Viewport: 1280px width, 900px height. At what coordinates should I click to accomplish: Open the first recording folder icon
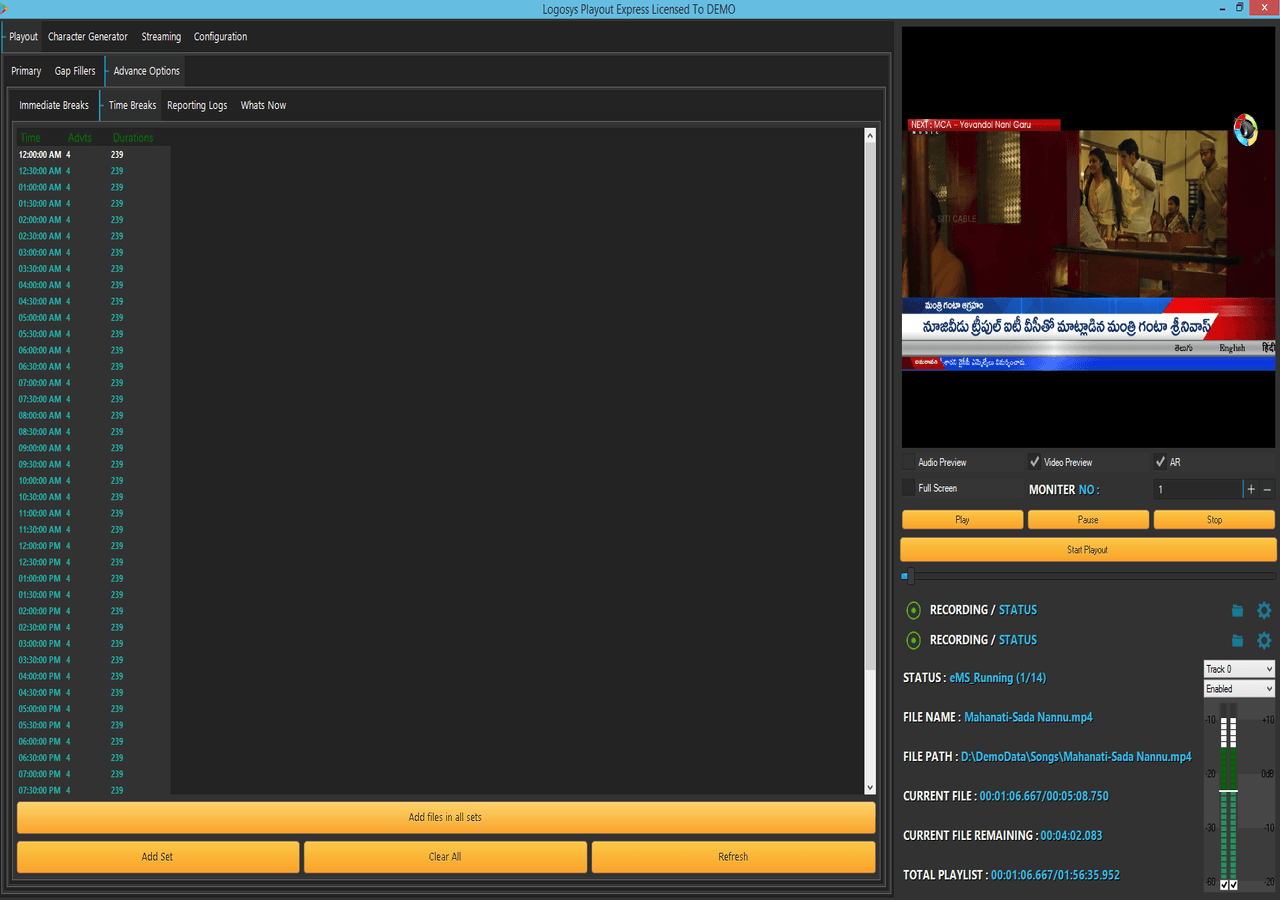click(x=1237, y=610)
